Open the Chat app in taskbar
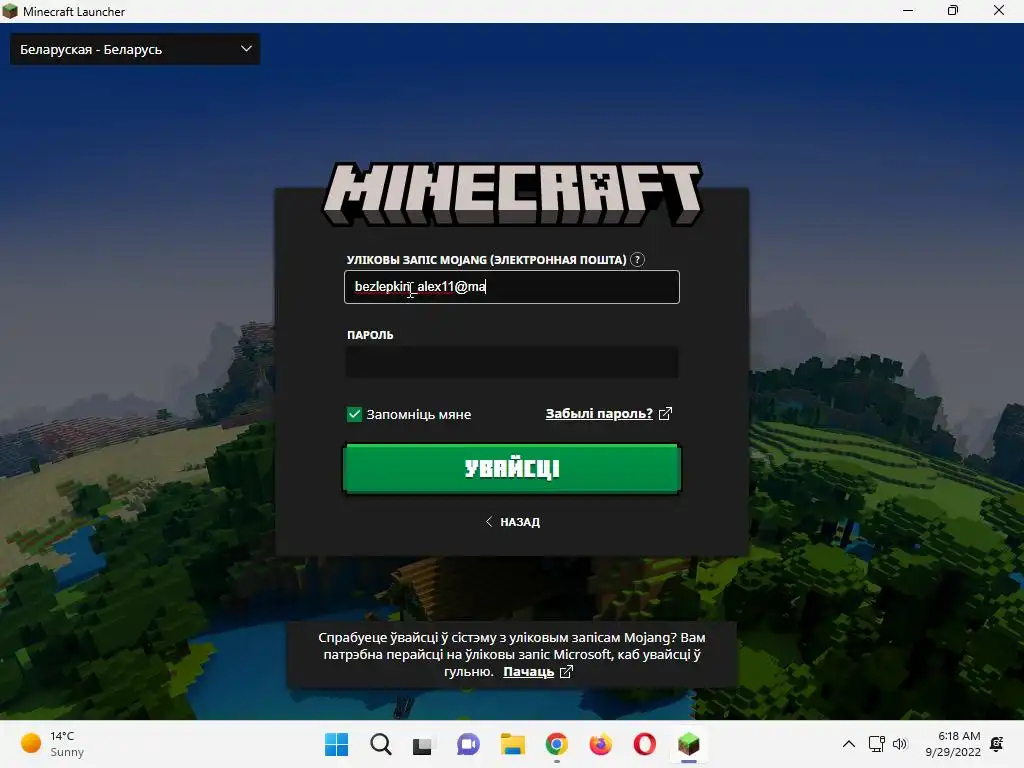Viewport: 1024px width, 768px height. coord(468,744)
